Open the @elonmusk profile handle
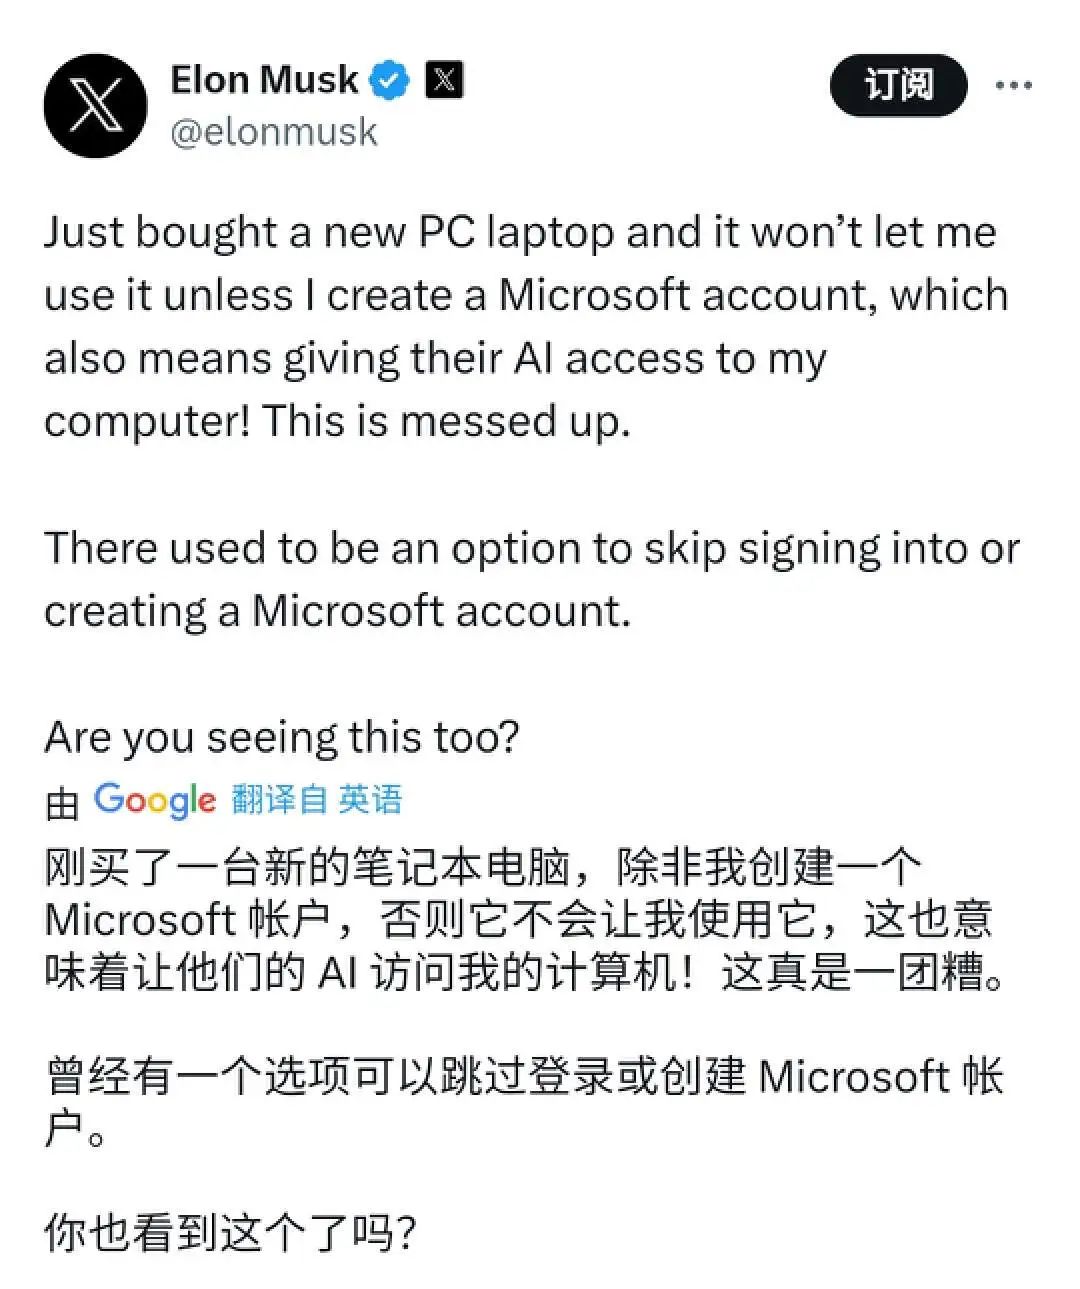Image resolution: width=1080 pixels, height=1289 pixels. [x=277, y=130]
